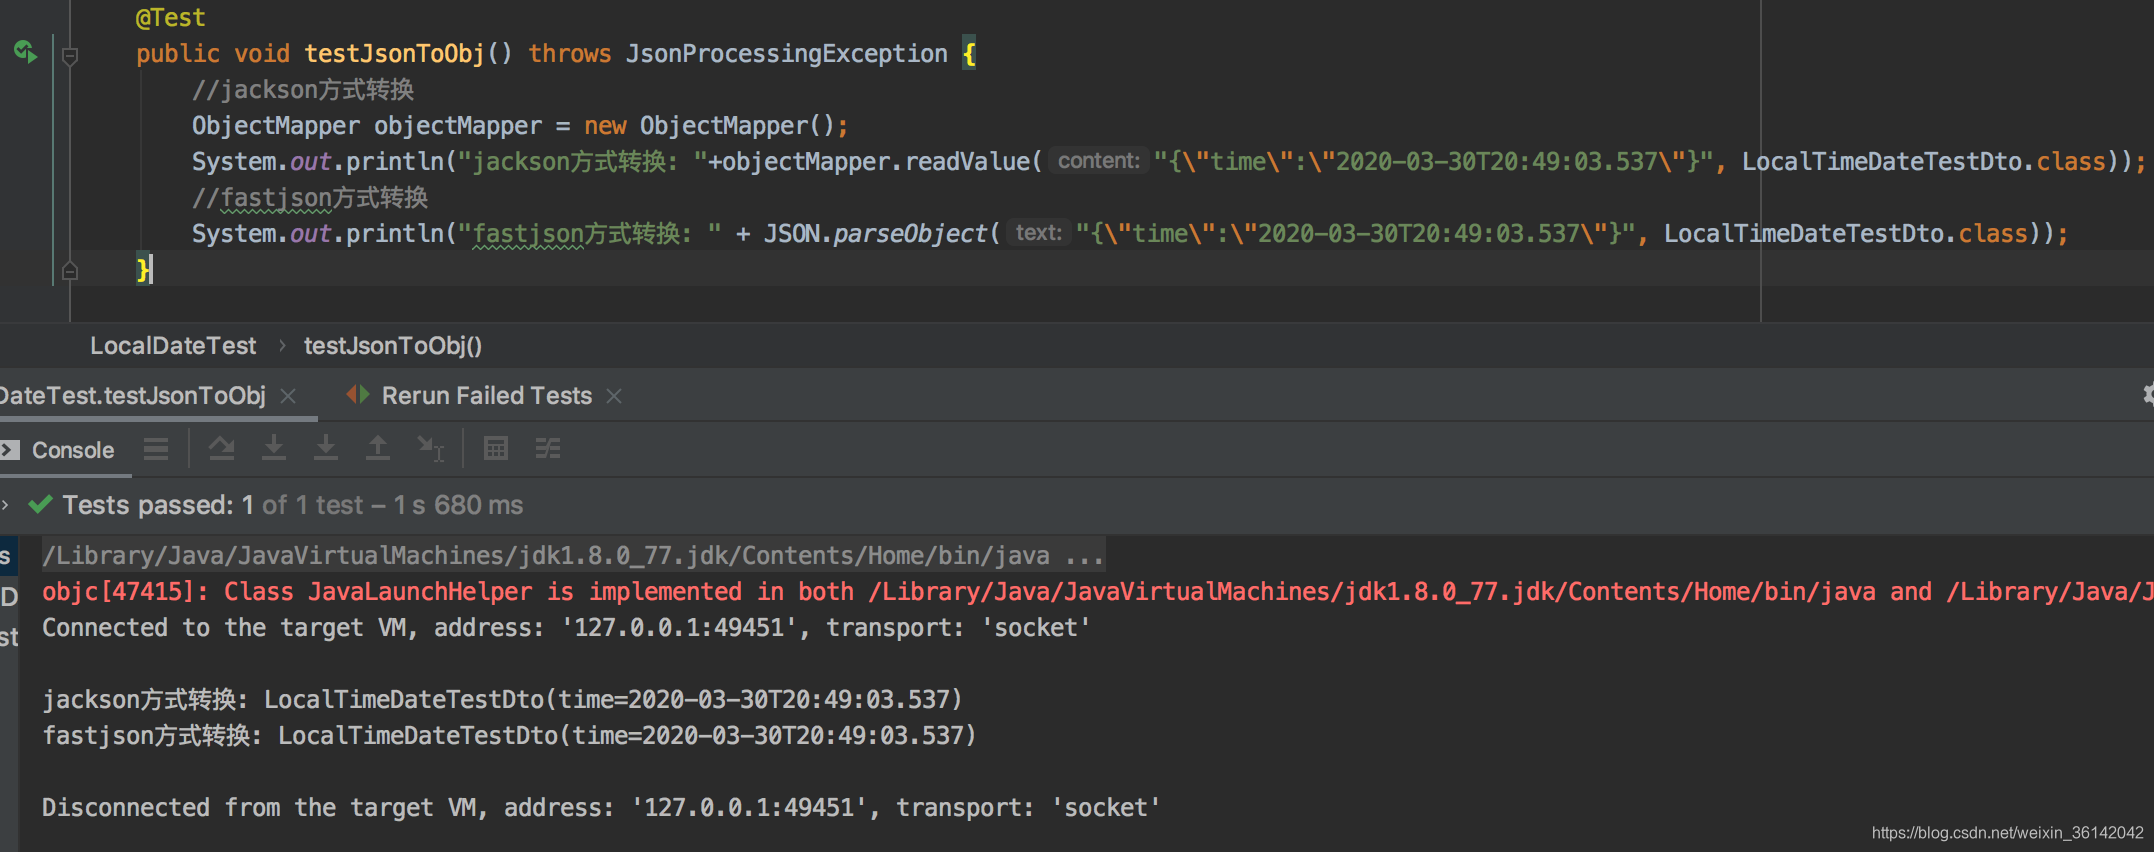
Task: Open the Evaluate Expression calculator icon
Action: [x=496, y=449]
